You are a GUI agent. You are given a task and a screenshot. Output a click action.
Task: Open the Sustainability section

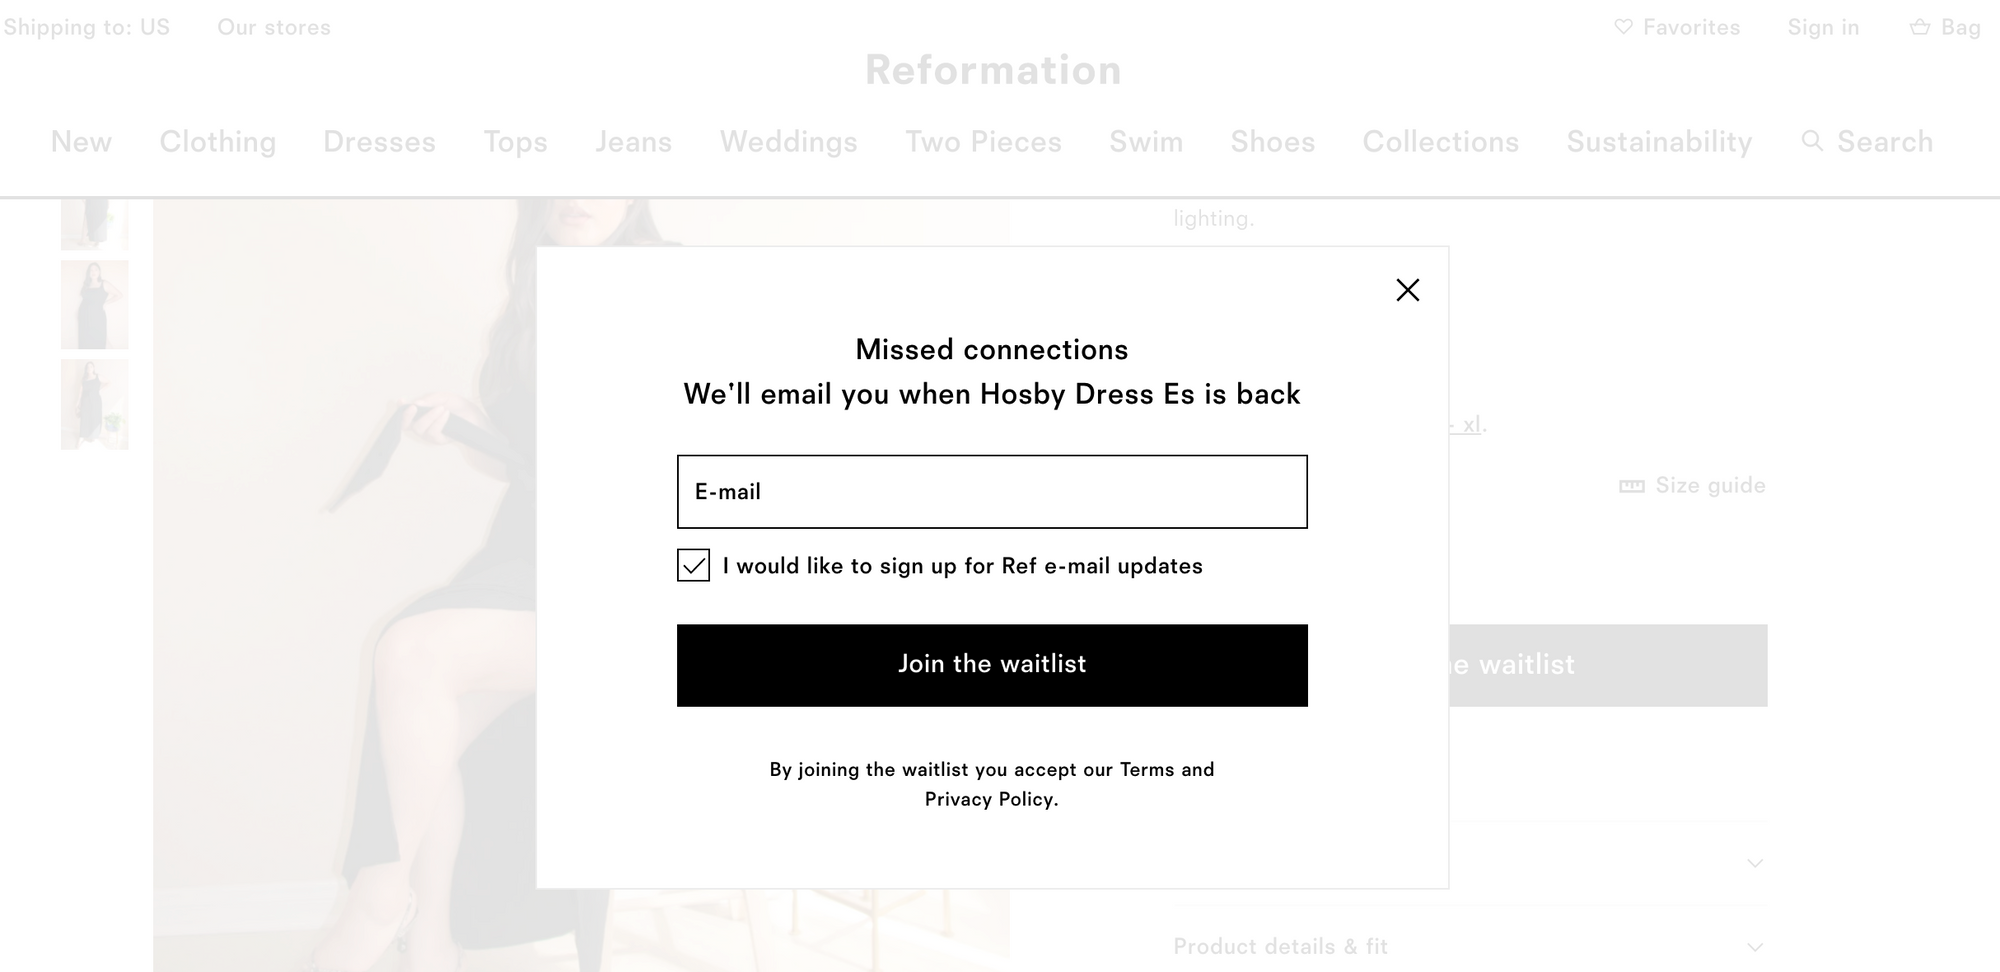[x=1659, y=141]
